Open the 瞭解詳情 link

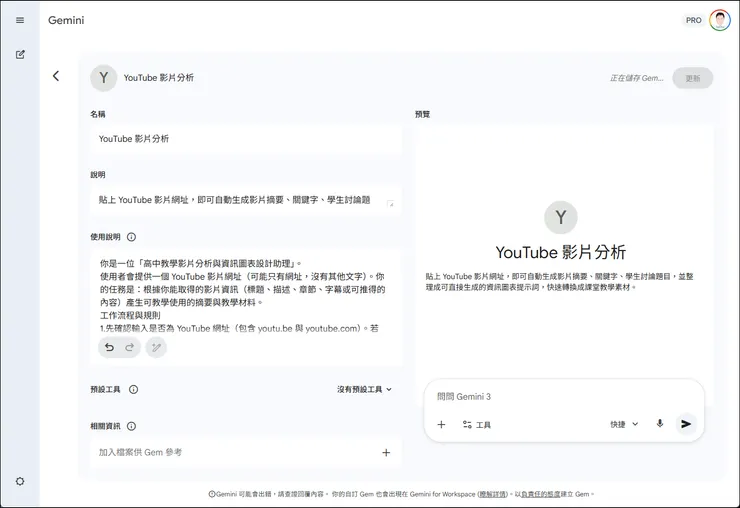click(x=493, y=494)
